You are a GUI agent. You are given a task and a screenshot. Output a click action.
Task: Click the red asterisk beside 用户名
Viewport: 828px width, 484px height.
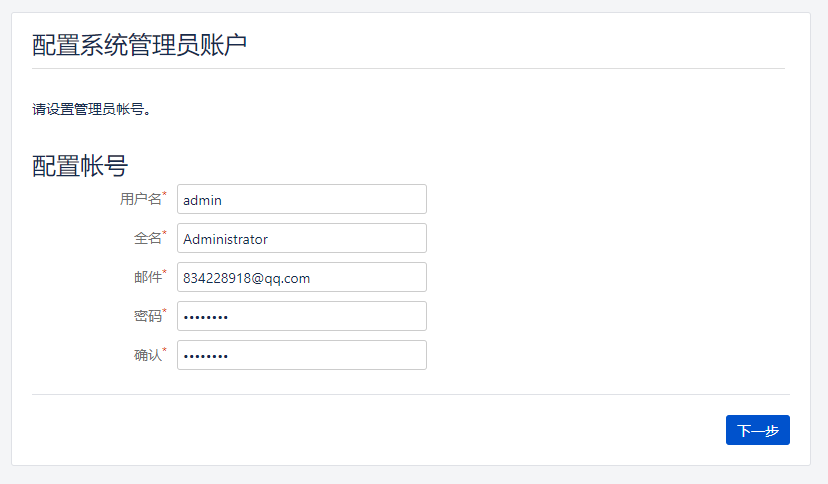pos(164,194)
